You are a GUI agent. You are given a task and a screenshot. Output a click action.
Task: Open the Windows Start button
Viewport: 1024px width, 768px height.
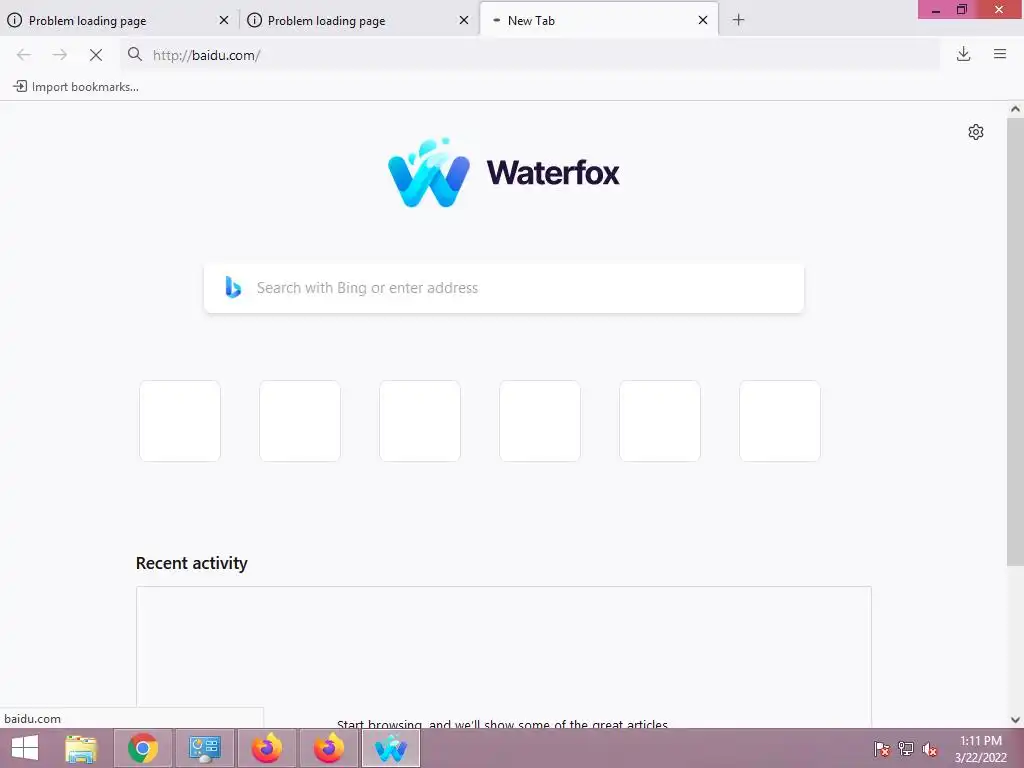tap(25, 748)
